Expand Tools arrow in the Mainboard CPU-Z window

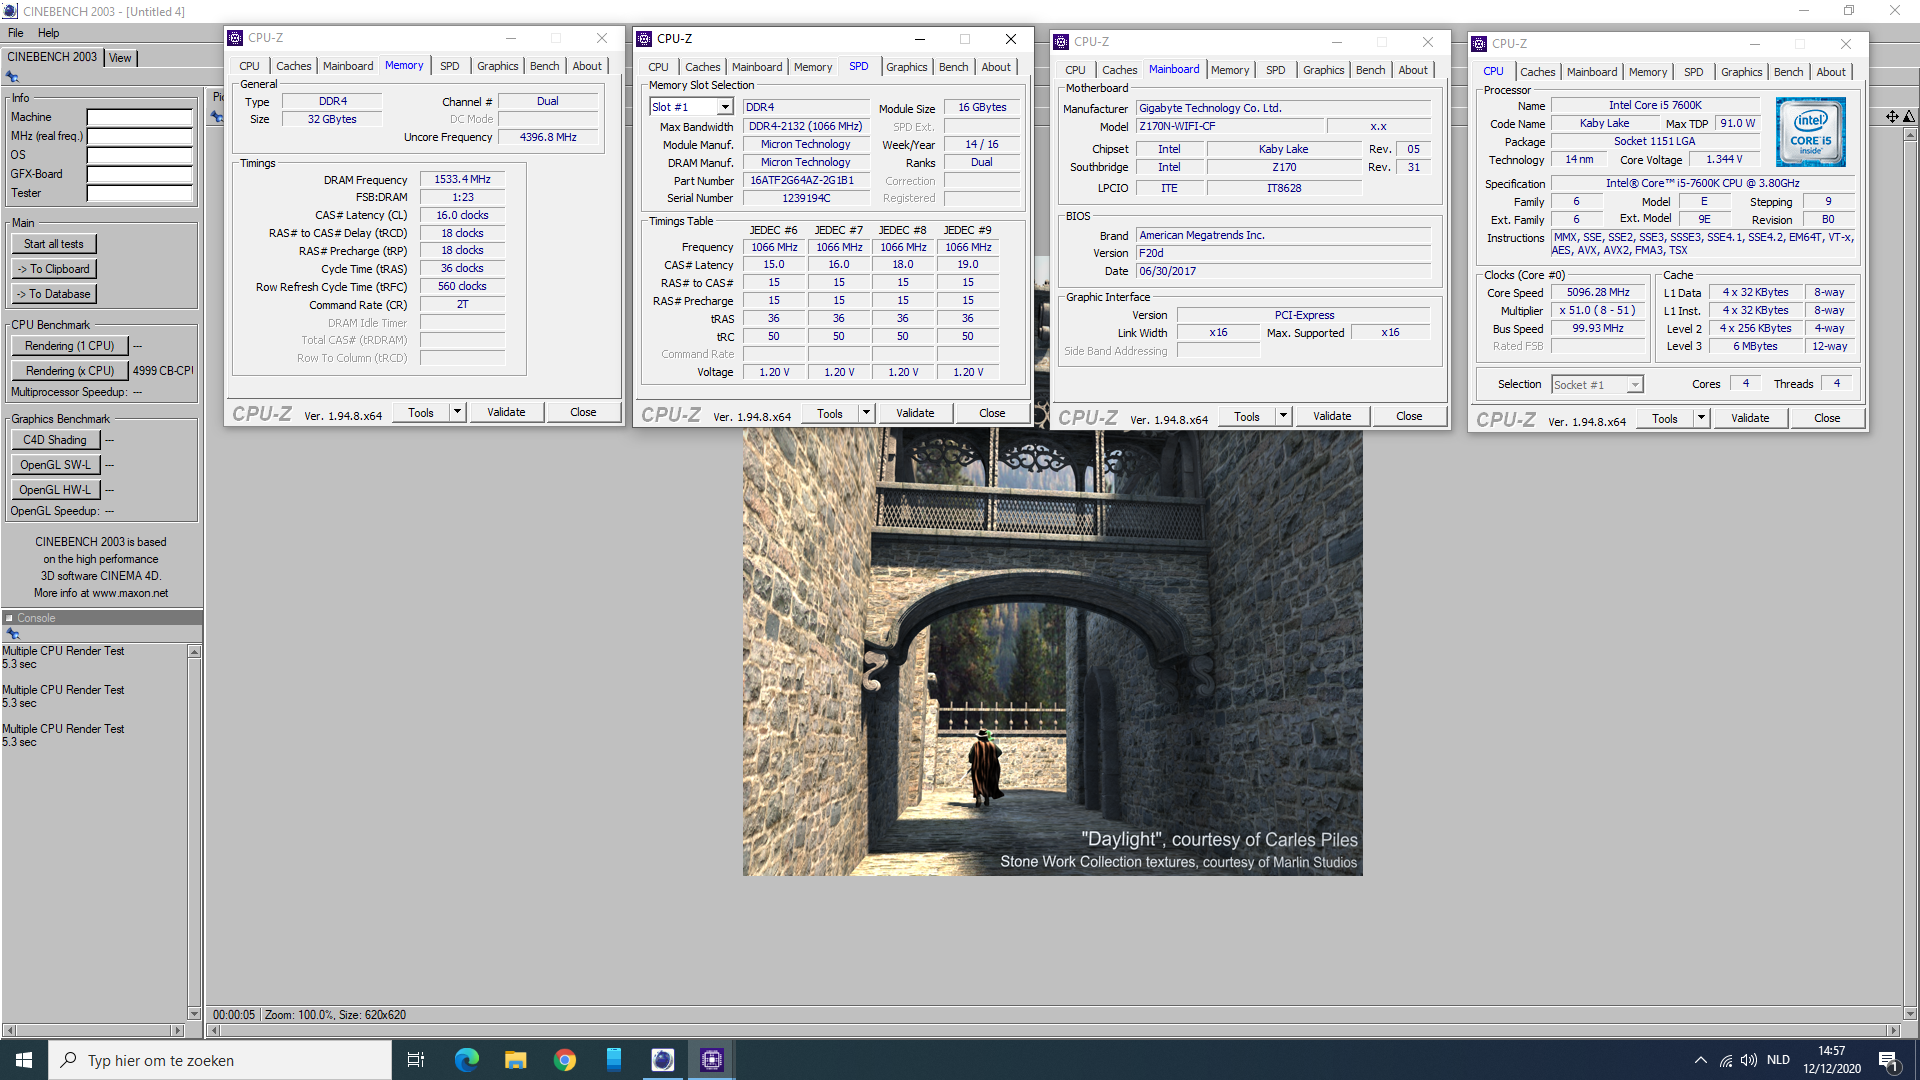point(1283,416)
